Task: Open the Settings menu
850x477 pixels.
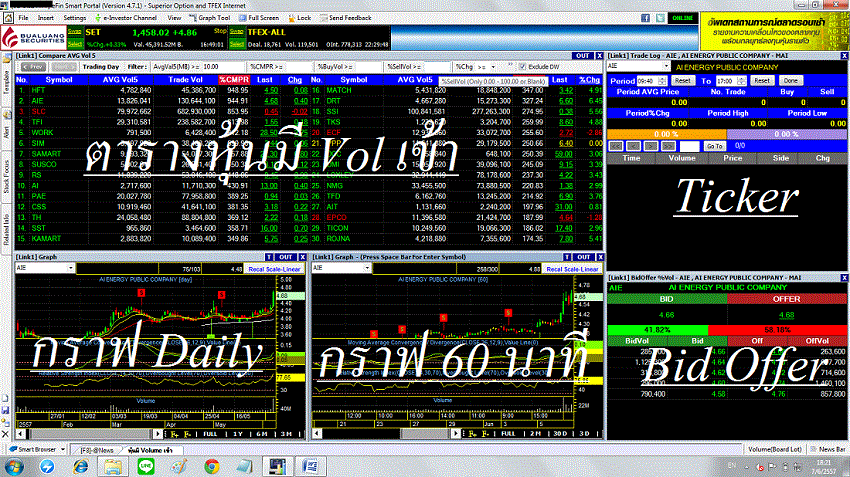Action: [75, 18]
